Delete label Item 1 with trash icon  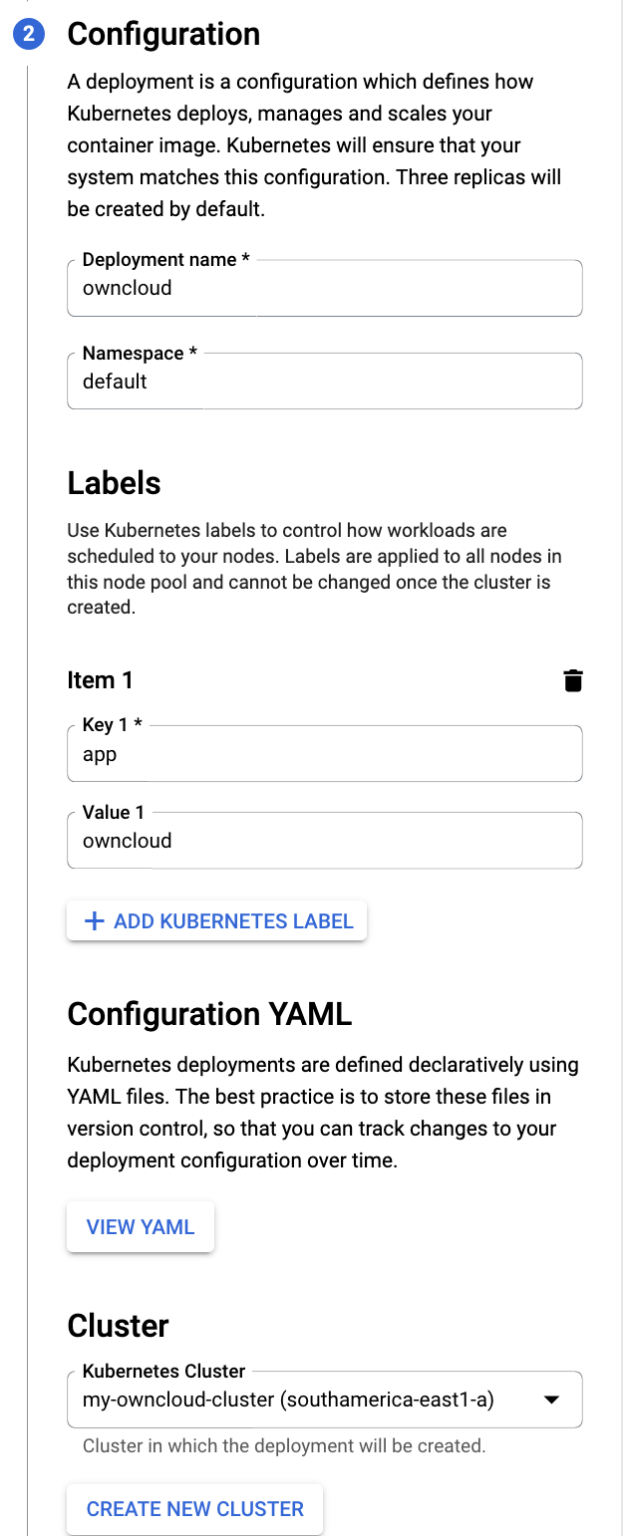[x=572, y=681]
